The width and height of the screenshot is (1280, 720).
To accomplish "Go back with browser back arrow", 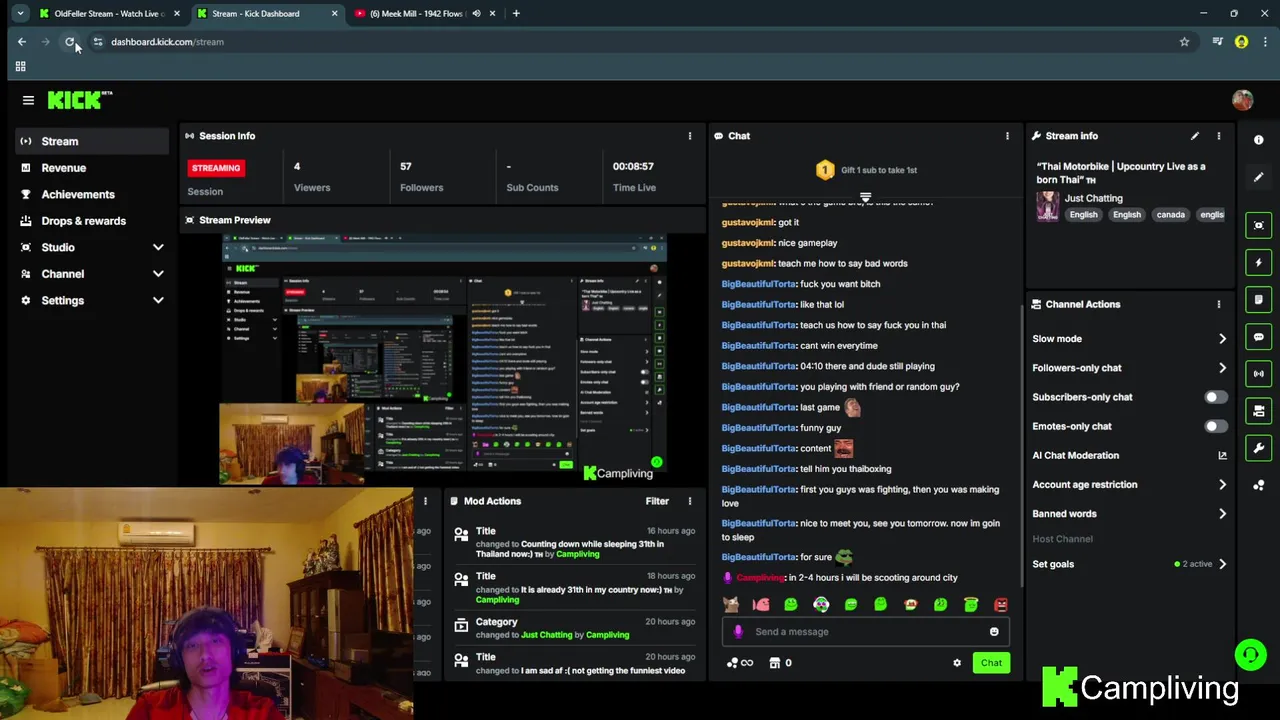I will (x=22, y=42).
